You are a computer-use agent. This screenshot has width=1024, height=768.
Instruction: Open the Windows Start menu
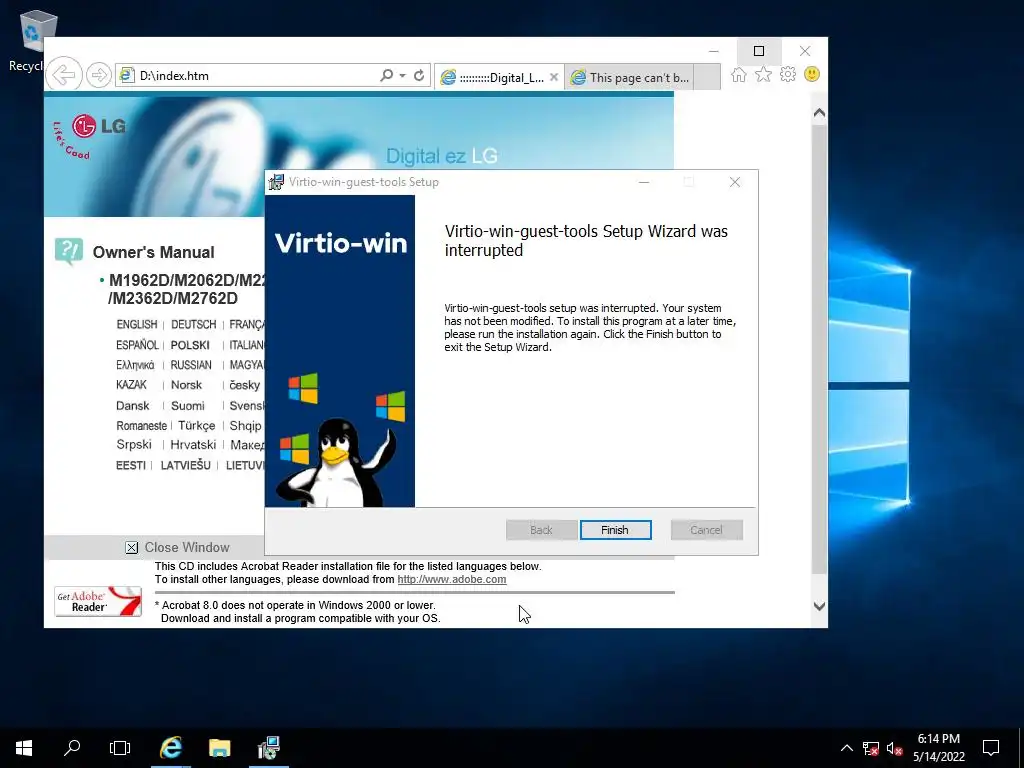[24, 748]
